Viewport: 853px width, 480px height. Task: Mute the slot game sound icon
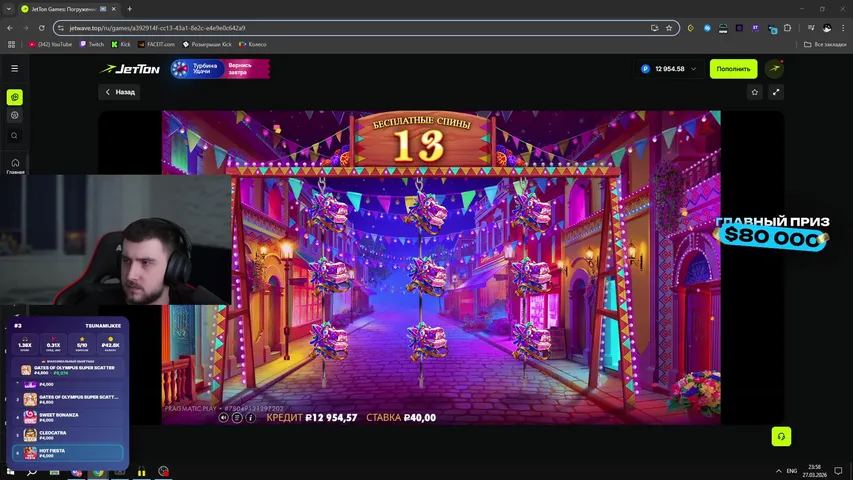(224, 417)
